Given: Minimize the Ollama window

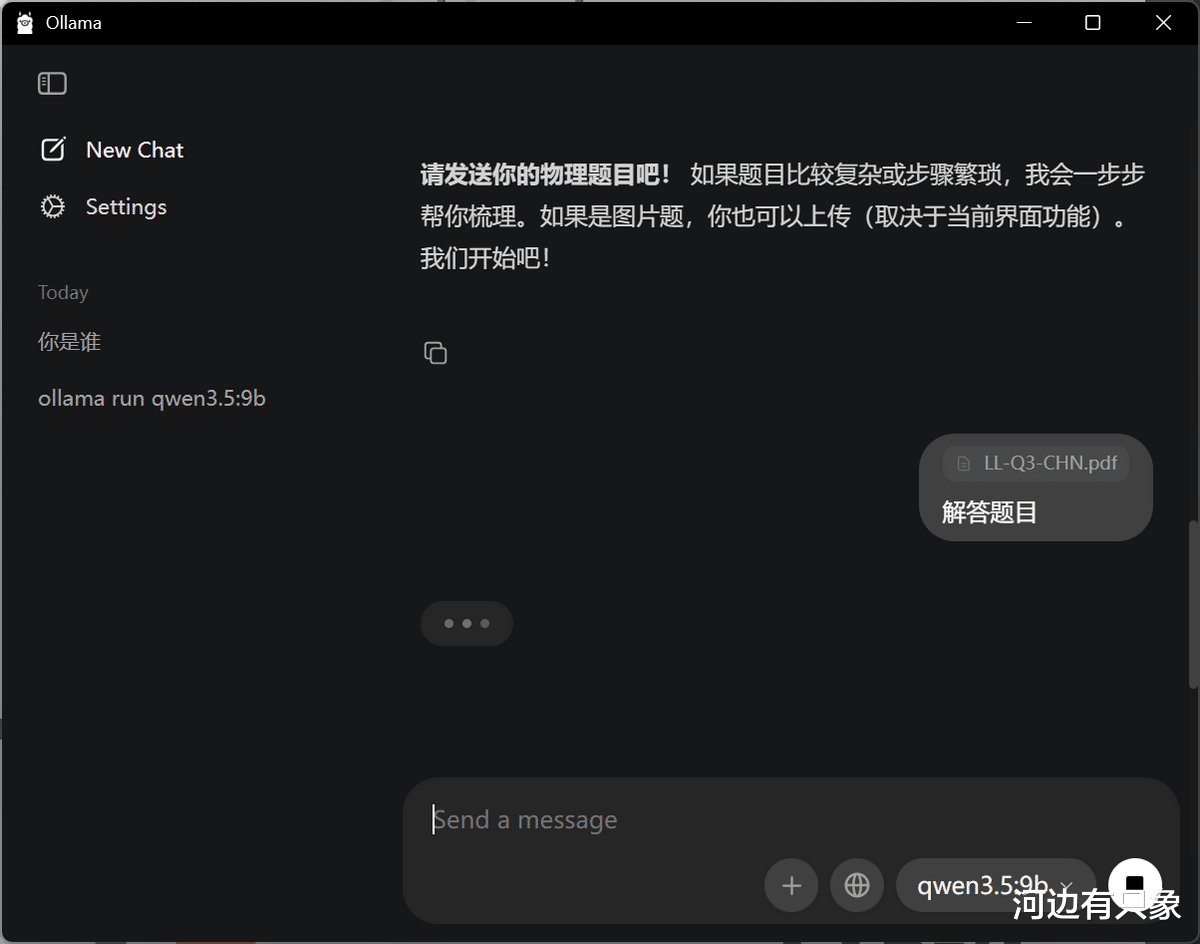Looking at the screenshot, I should point(1022,22).
